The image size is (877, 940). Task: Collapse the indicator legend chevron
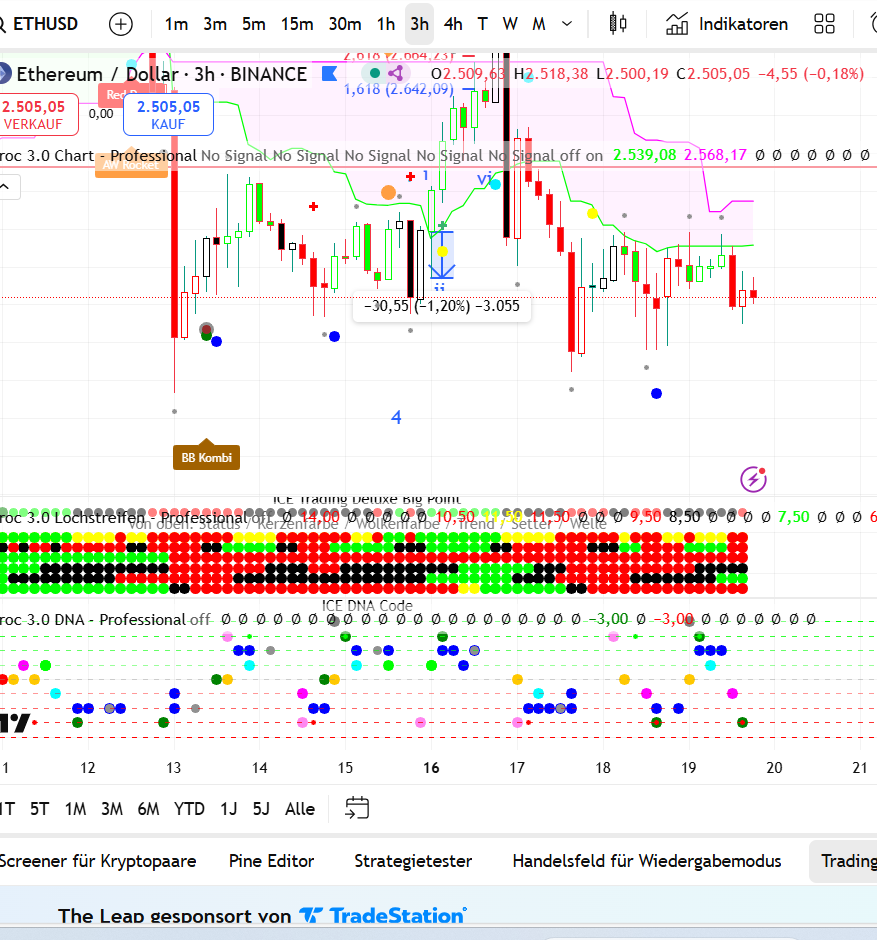[6, 186]
